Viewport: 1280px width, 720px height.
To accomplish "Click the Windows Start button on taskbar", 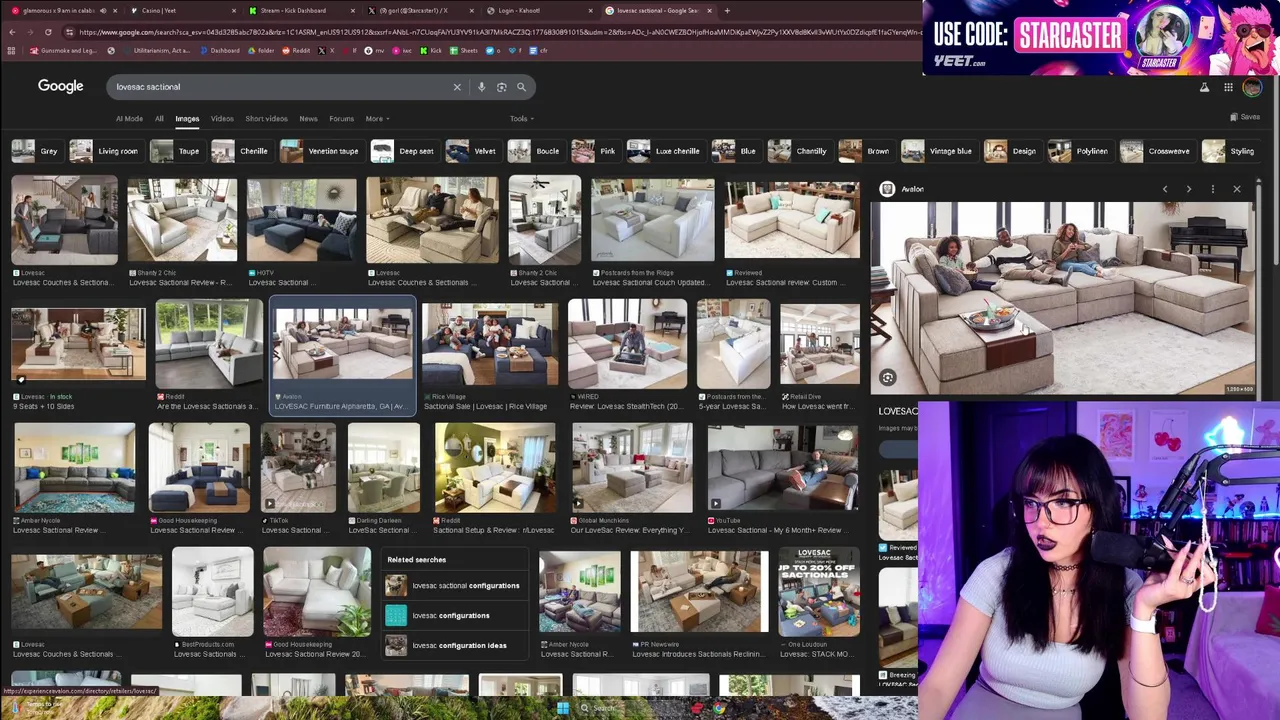I will [563, 709].
